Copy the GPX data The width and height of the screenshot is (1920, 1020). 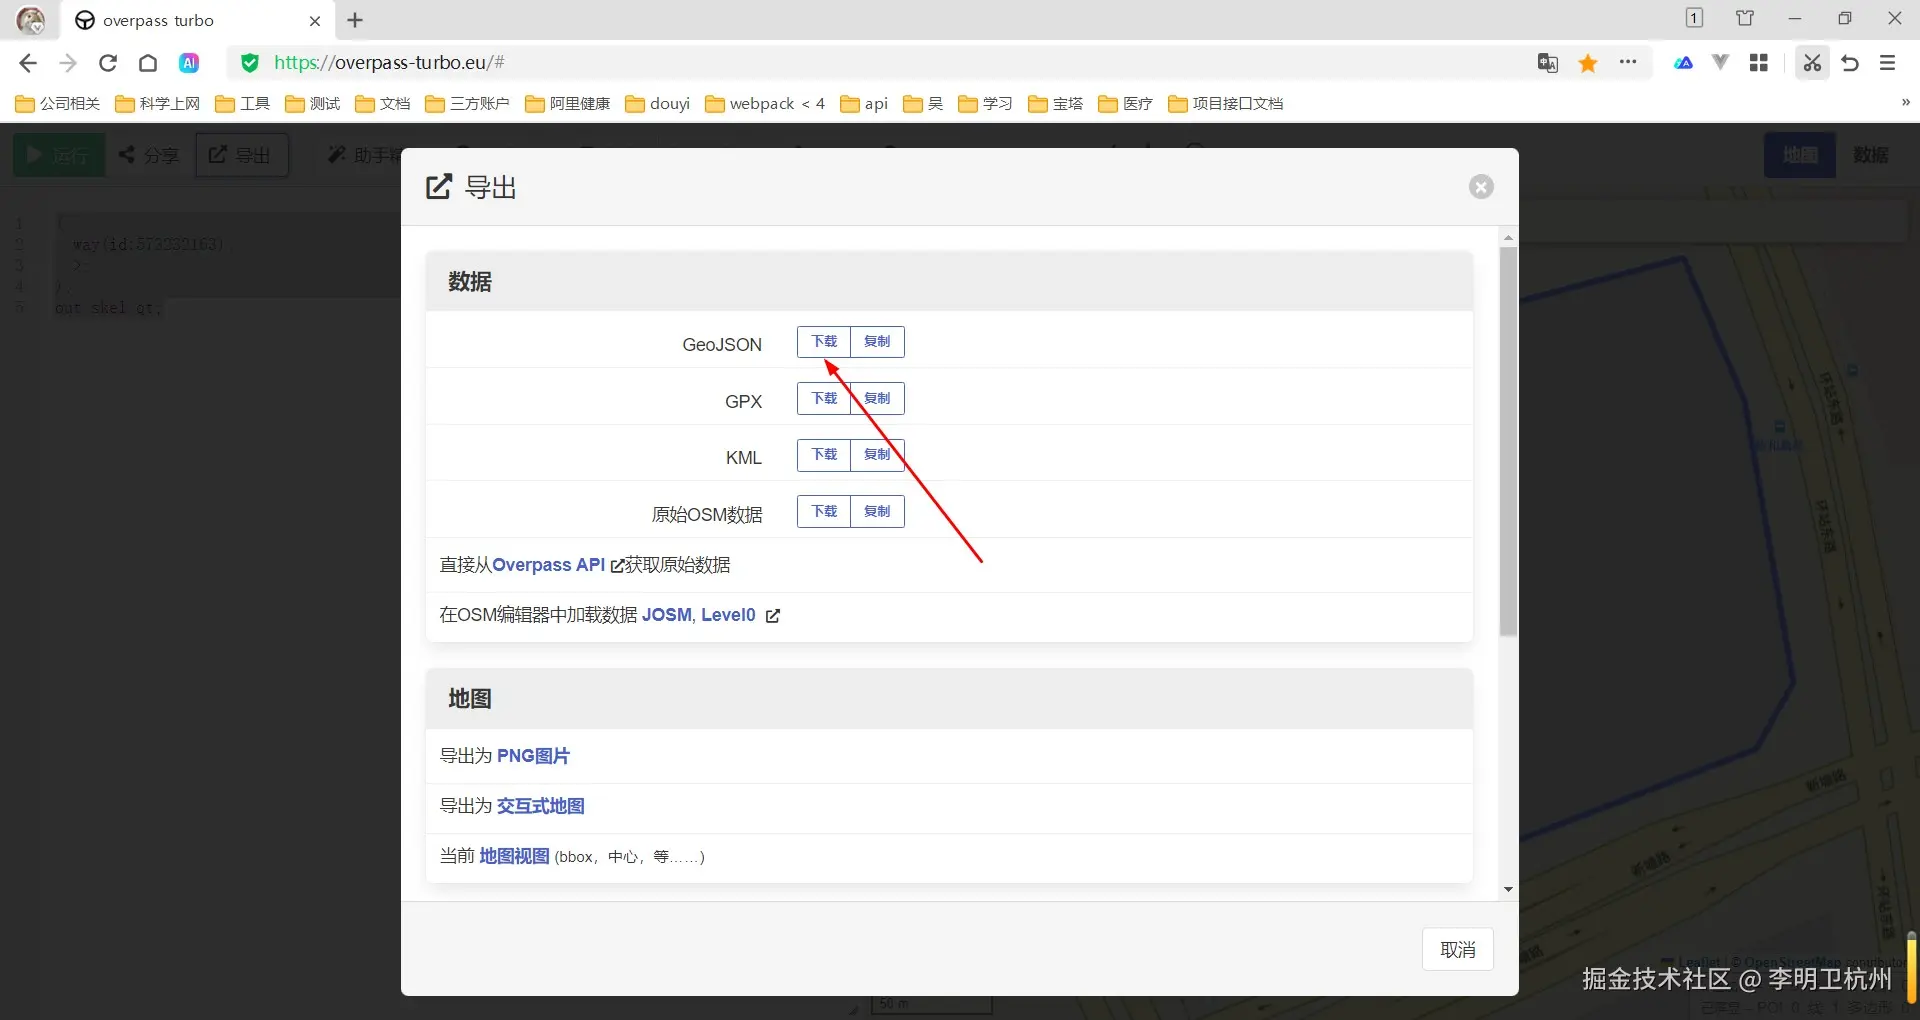point(877,399)
